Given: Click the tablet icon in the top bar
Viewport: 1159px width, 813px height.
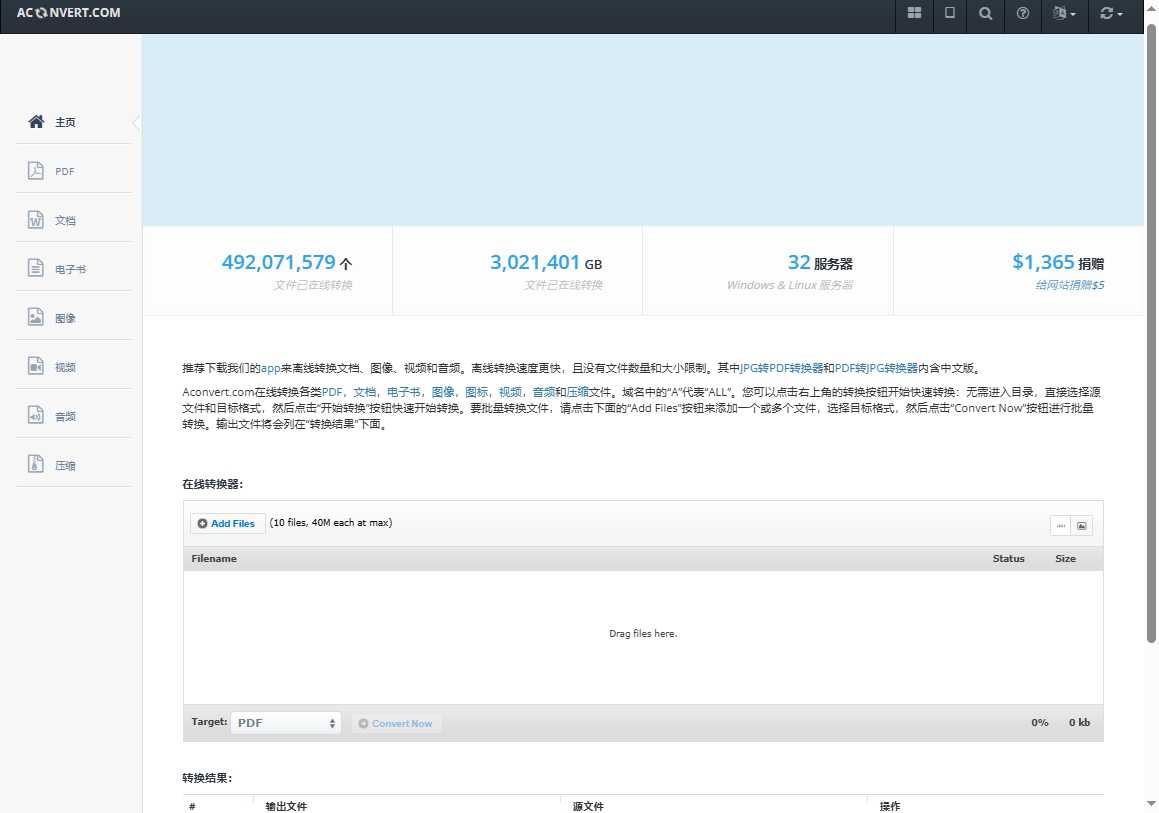Looking at the screenshot, I should coord(950,13).
